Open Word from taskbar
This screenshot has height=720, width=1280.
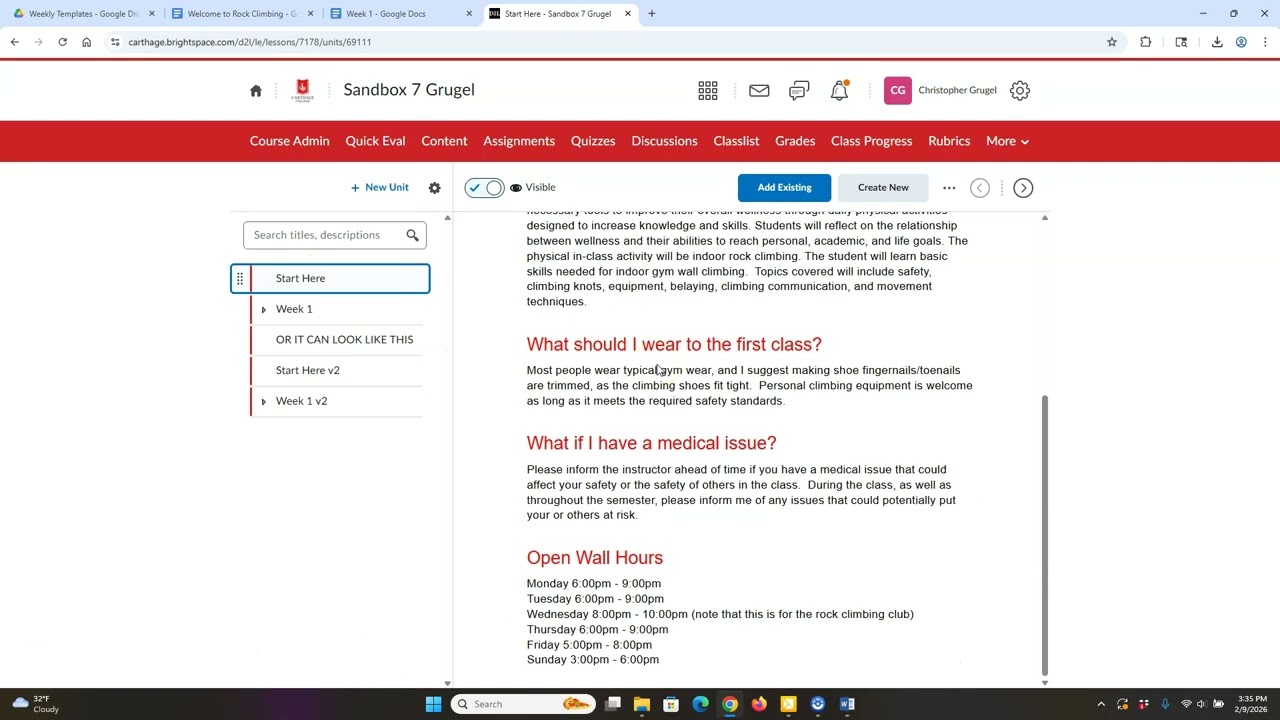point(847,704)
